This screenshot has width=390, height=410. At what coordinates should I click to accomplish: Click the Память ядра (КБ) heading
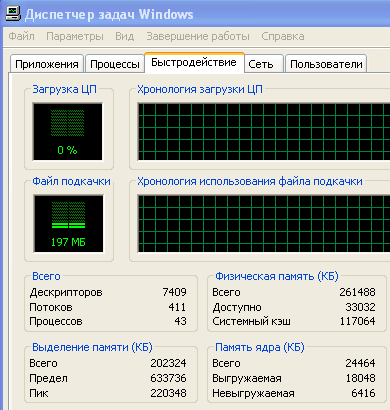tap(260, 347)
